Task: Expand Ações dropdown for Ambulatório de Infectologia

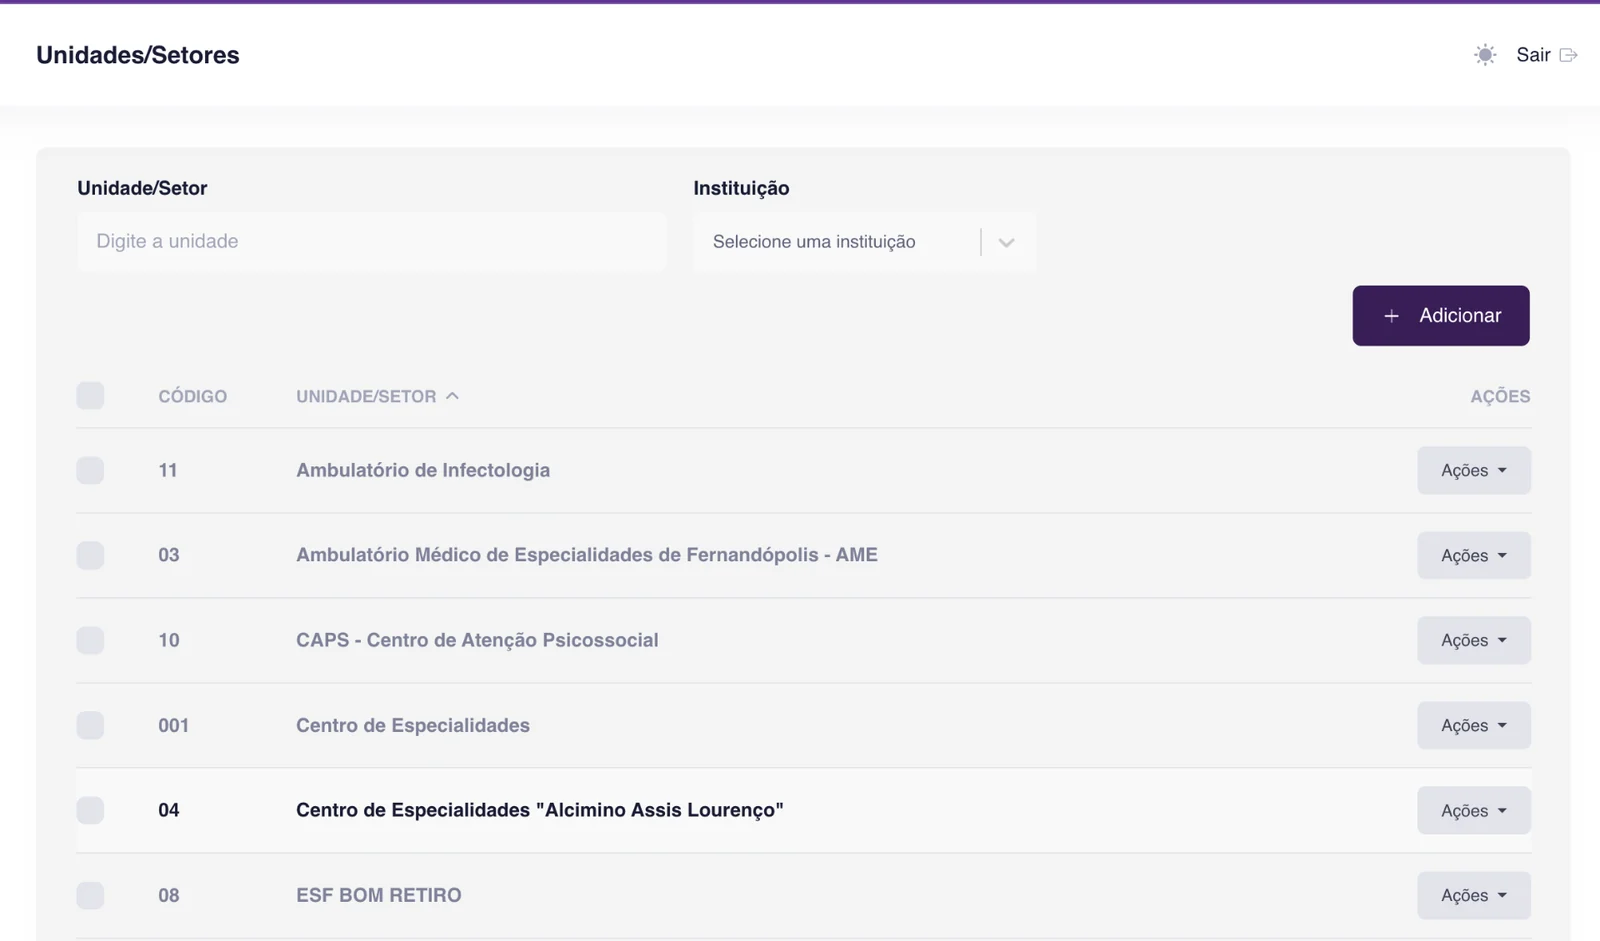Action: 1473,470
